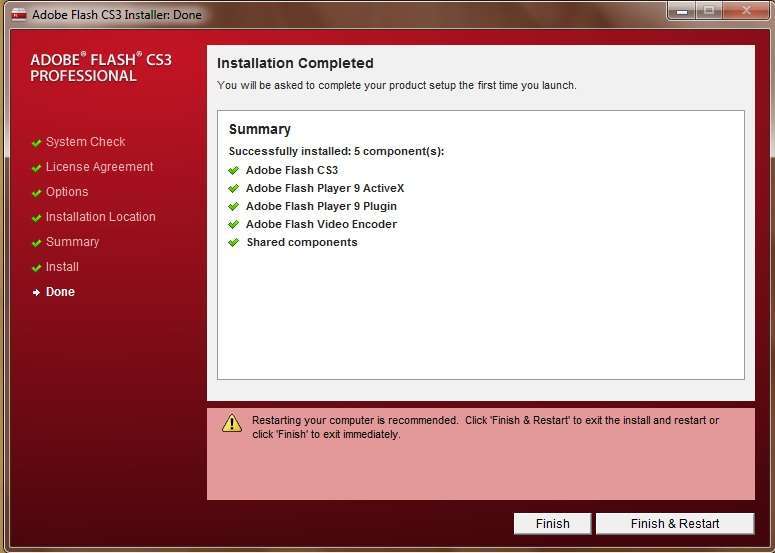Click the green checkmark beside Adobe Flash CS3

pyautogui.click(x=233, y=170)
